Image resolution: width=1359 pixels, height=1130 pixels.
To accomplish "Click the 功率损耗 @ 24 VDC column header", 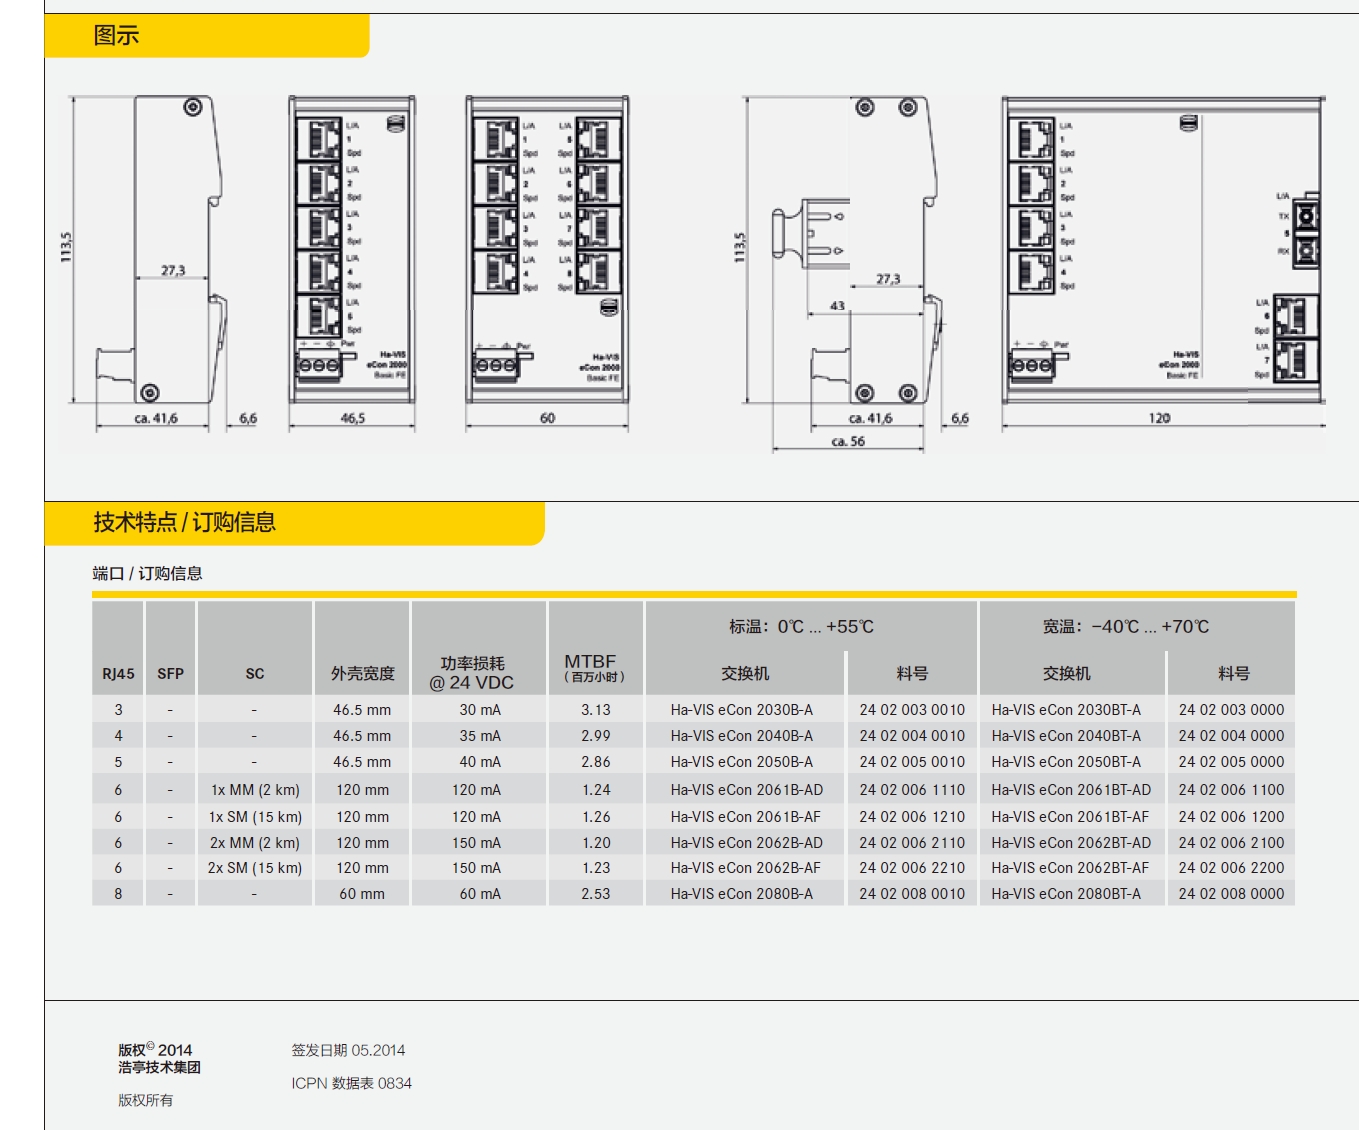I will pos(472,673).
